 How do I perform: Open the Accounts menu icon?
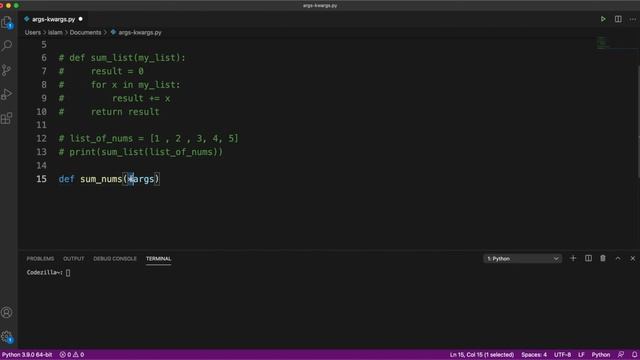pos(7,313)
